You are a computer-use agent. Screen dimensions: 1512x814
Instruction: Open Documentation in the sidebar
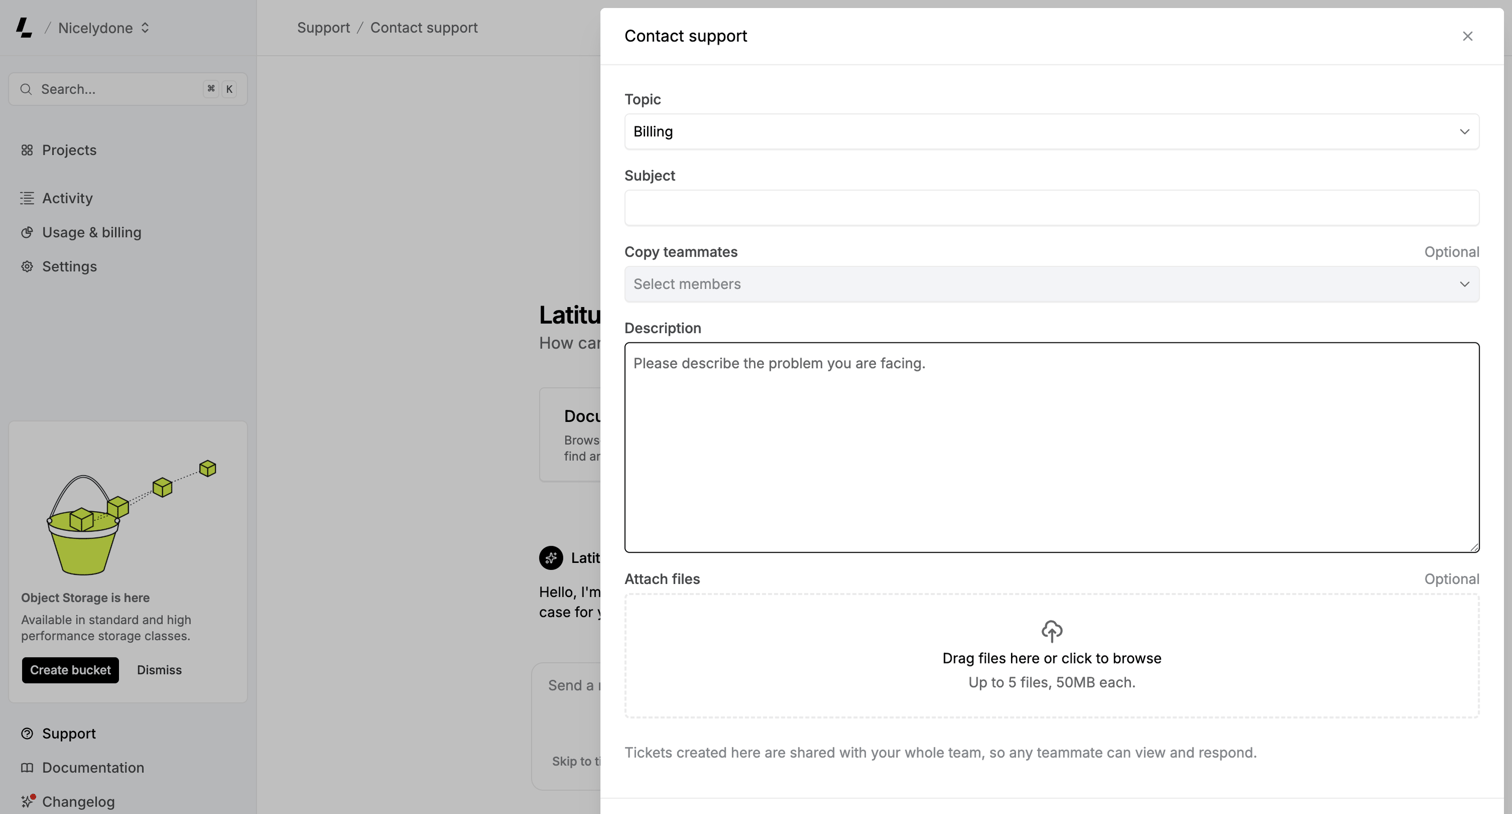coord(93,767)
